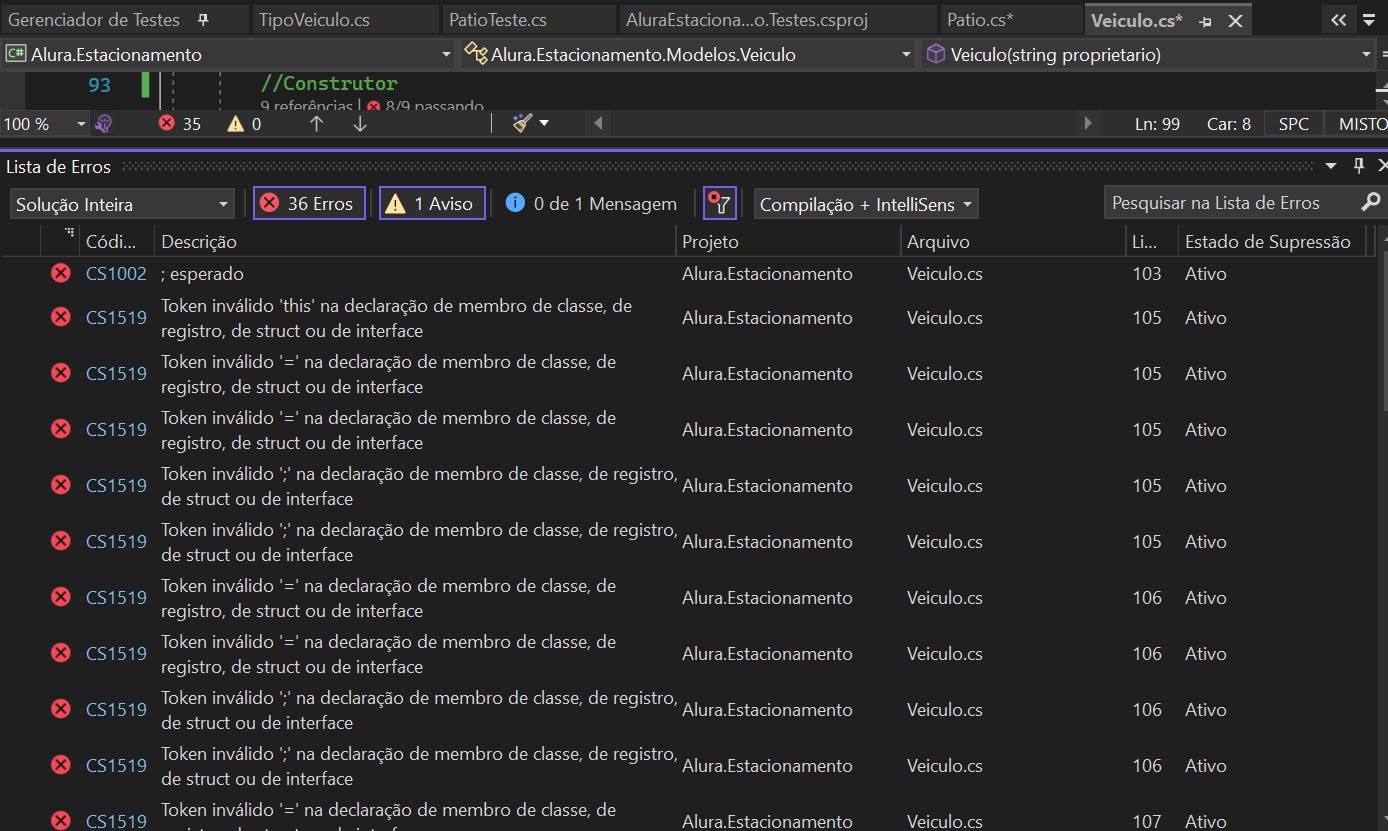Open the Lista de Erros window options dropdown
1388x831 pixels.
tap(1331, 166)
